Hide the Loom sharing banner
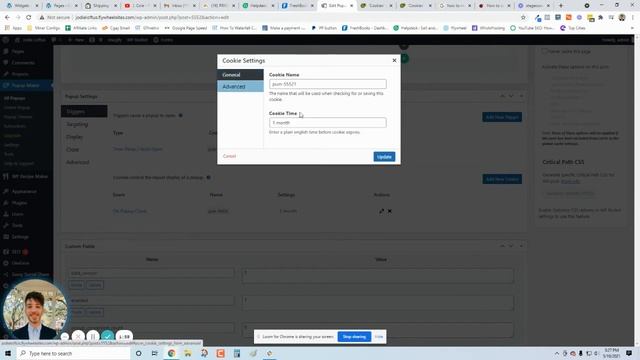Image resolution: width=640 pixels, height=360 pixels. [379, 337]
